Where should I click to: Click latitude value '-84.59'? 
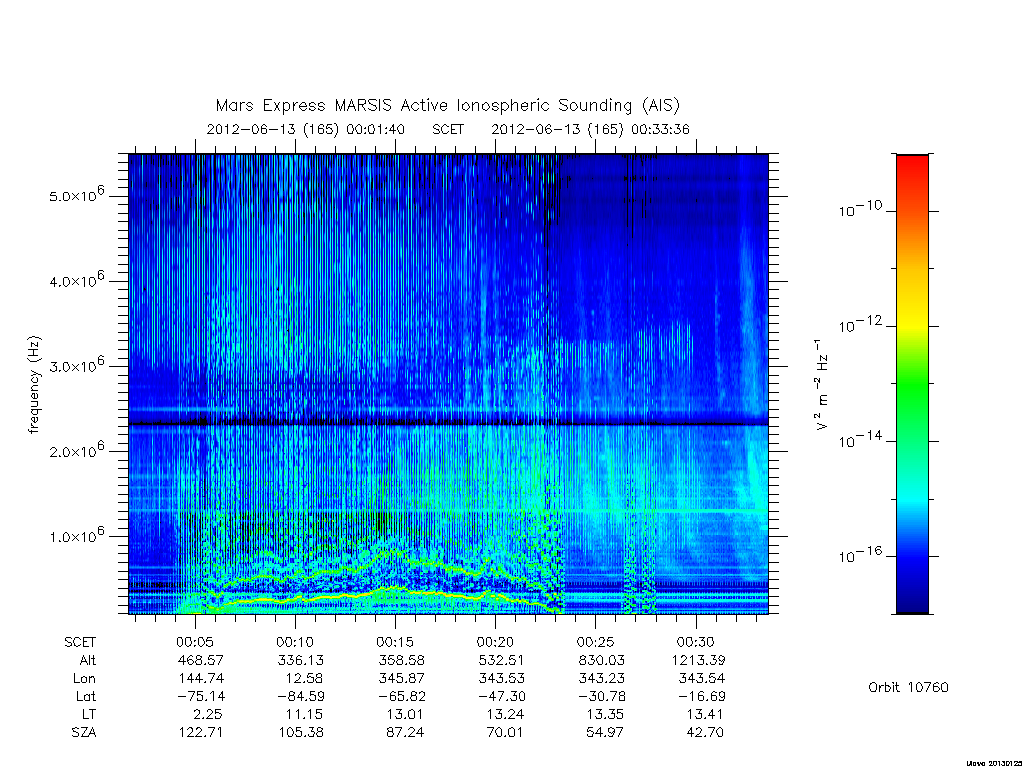coord(300,697)
